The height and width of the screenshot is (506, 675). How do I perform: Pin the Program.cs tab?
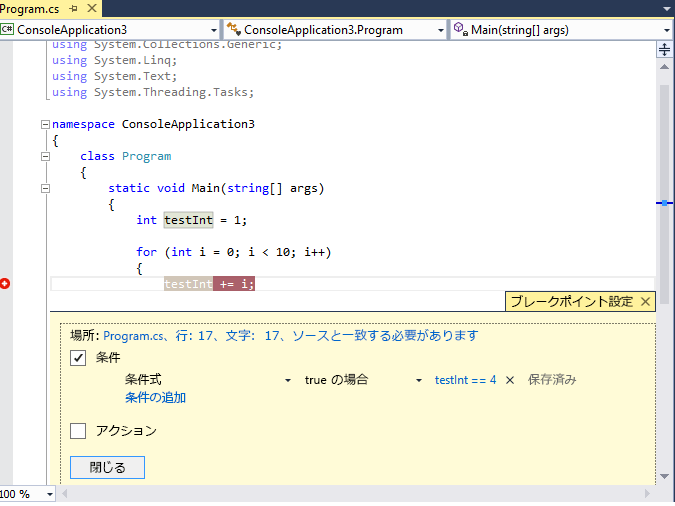point(74,8)
